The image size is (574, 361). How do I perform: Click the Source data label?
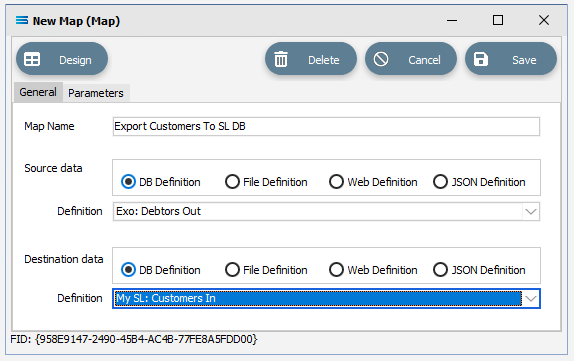[53, 168]
